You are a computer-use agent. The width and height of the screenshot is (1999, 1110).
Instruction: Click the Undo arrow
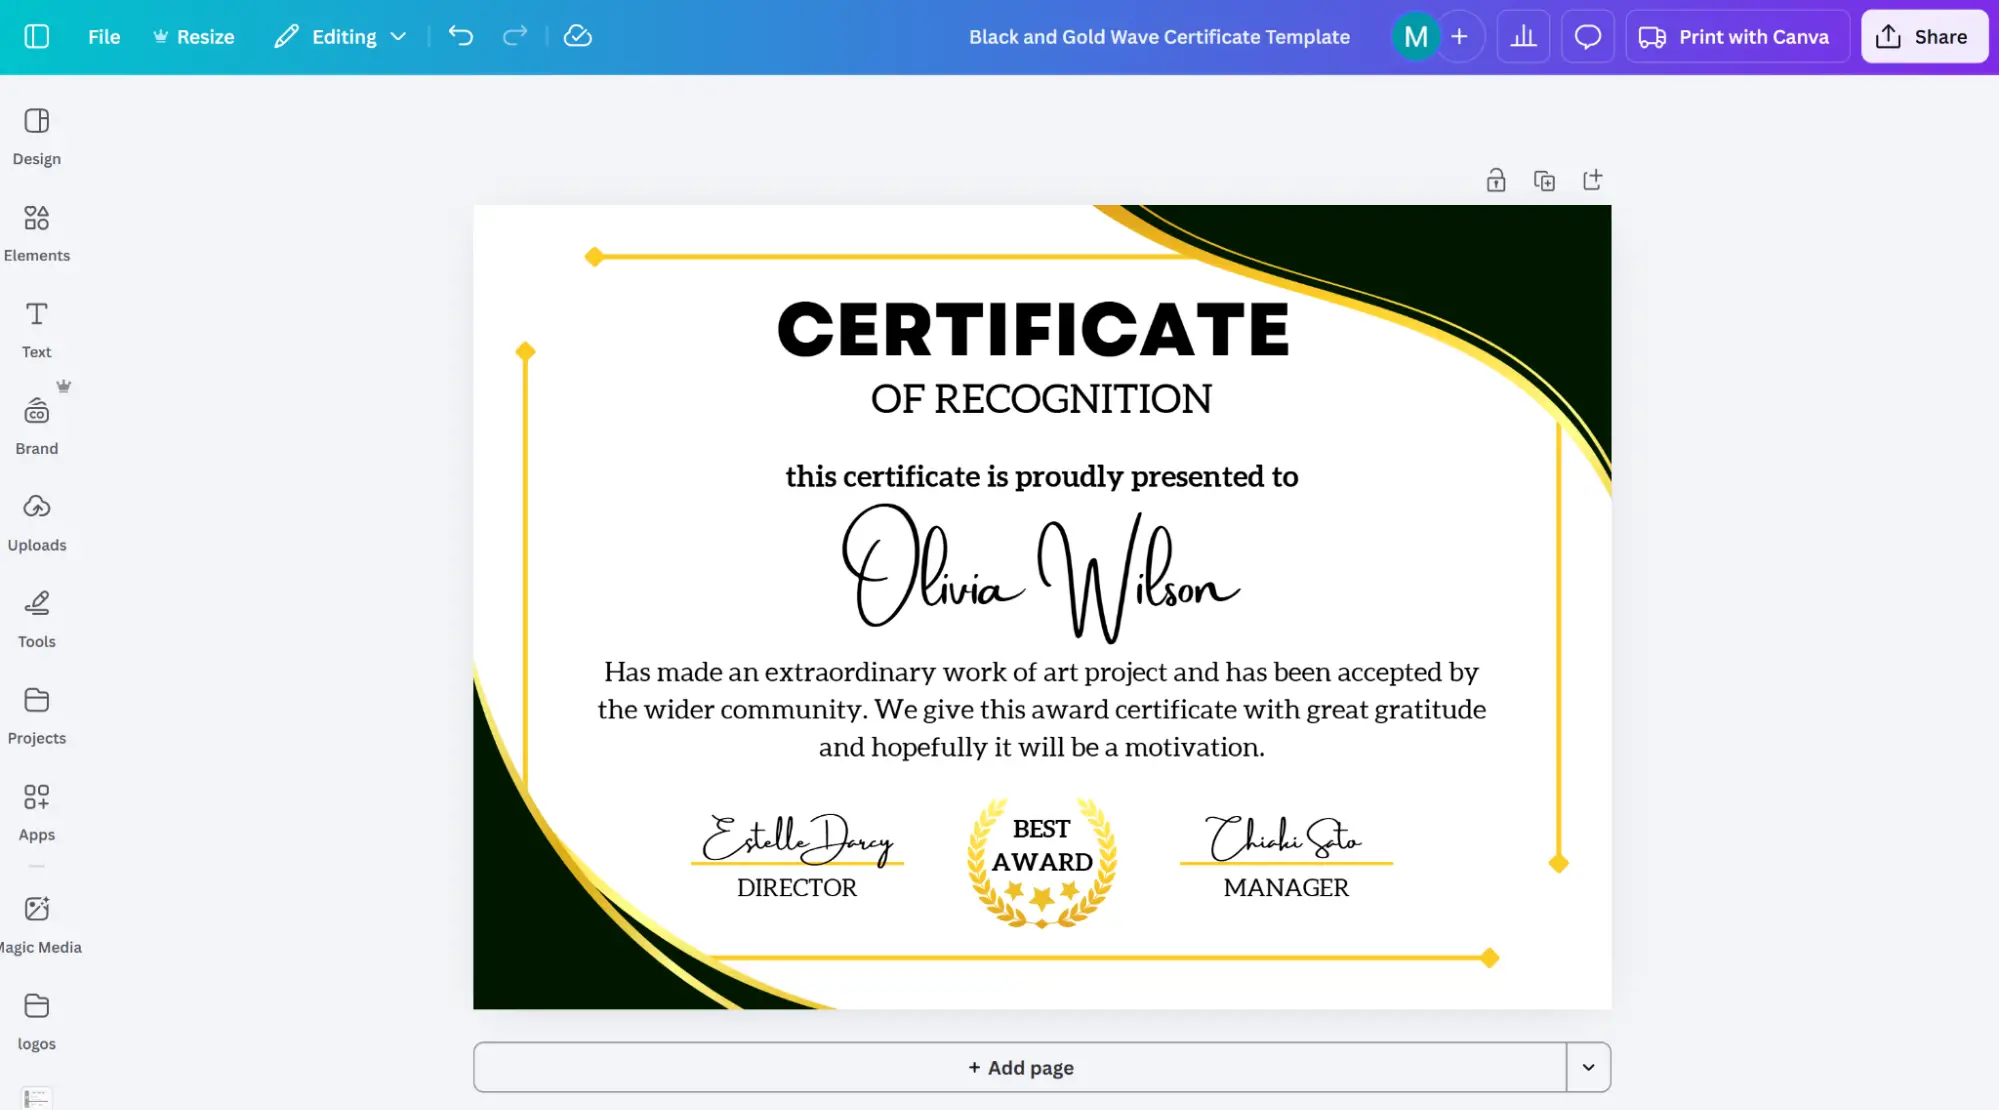(x=460, y=36)
